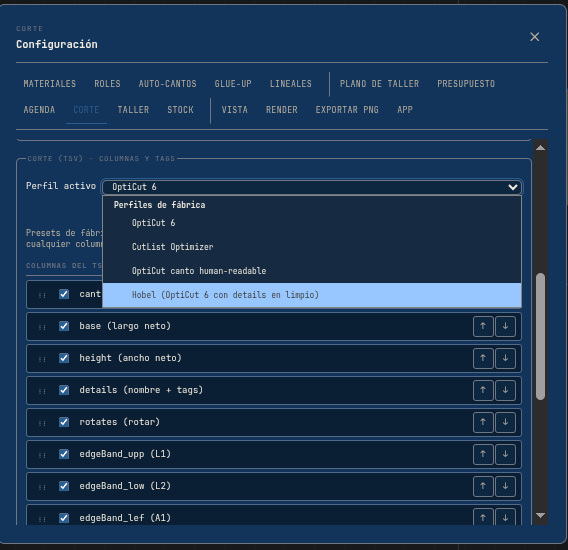Click drag handle of edgeBand_lef (A1) row
The height and width of the screenshot is (550, 568).
click(x=42, y=519)
